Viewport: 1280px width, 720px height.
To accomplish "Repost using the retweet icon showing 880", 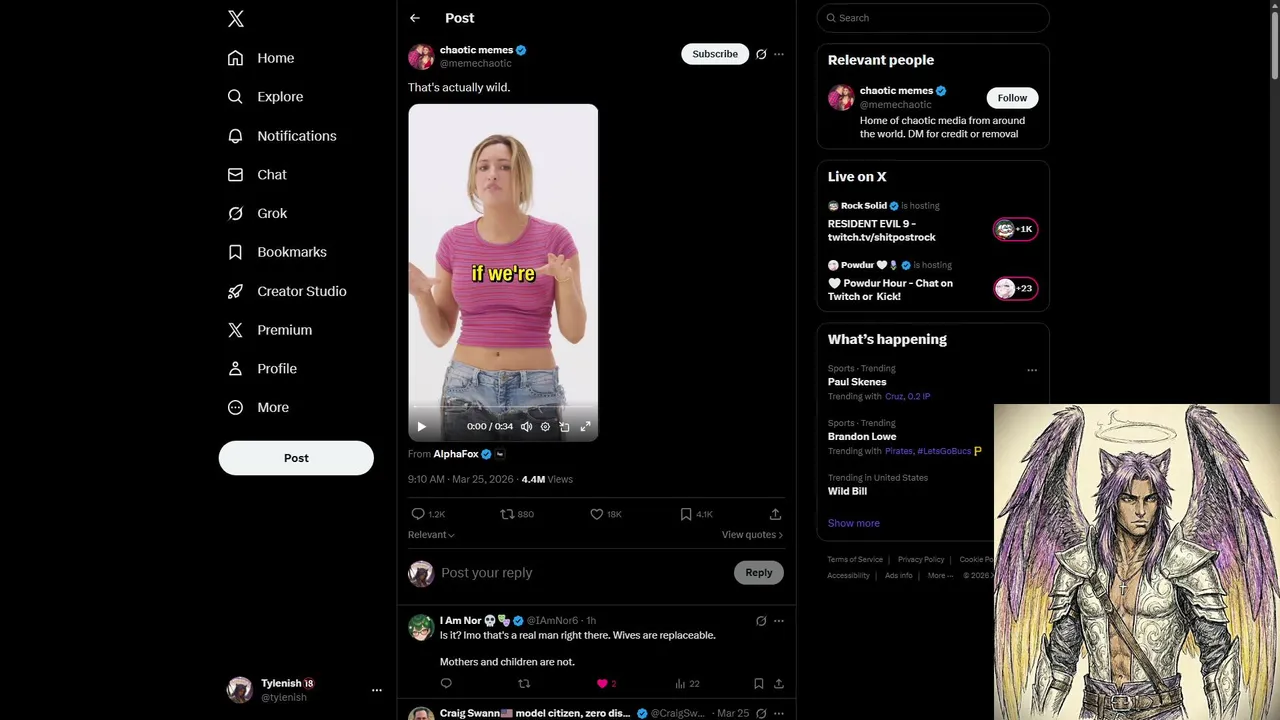I will point(517,514).
